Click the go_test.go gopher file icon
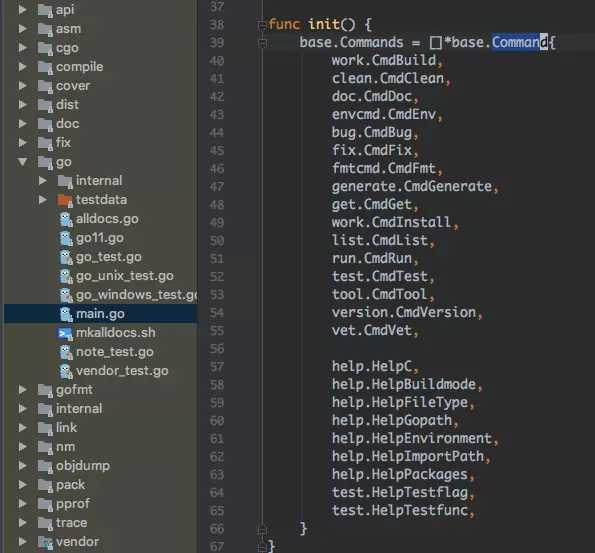The height and width of the screenshot is (553, 595). (66, 257)
